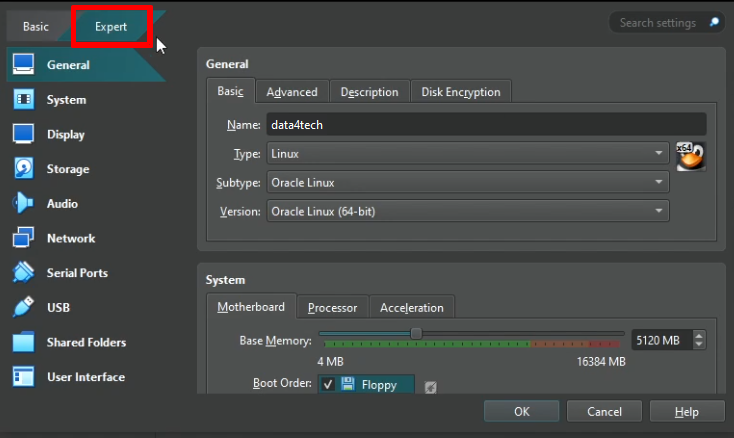This screenshot has width=734, height=438.
Task: Click the Help button
Action: pyautogui.click(x=687, y=411)
